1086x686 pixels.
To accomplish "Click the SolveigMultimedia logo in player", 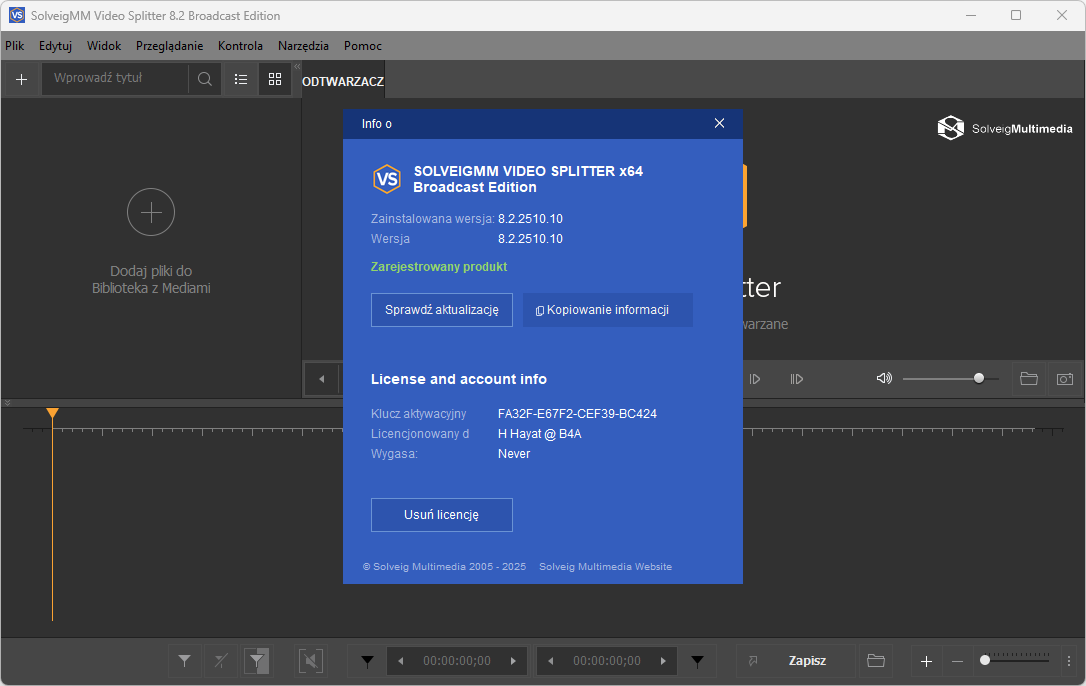I will point(1005,128).
